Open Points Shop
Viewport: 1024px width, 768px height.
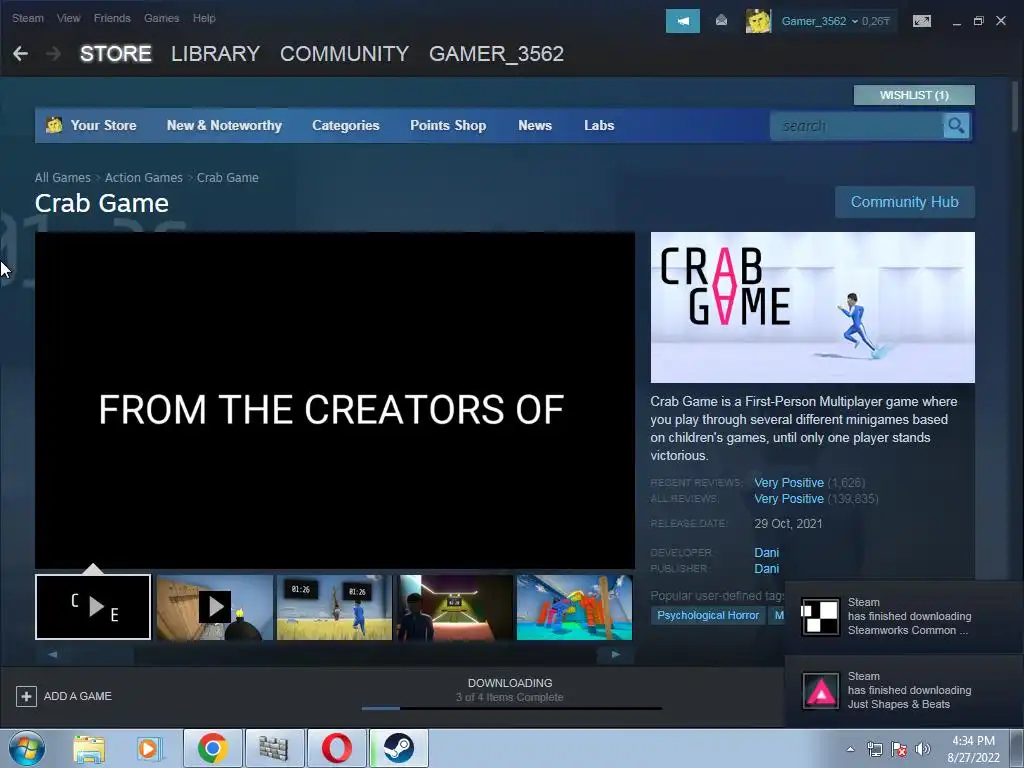[448, 125]
